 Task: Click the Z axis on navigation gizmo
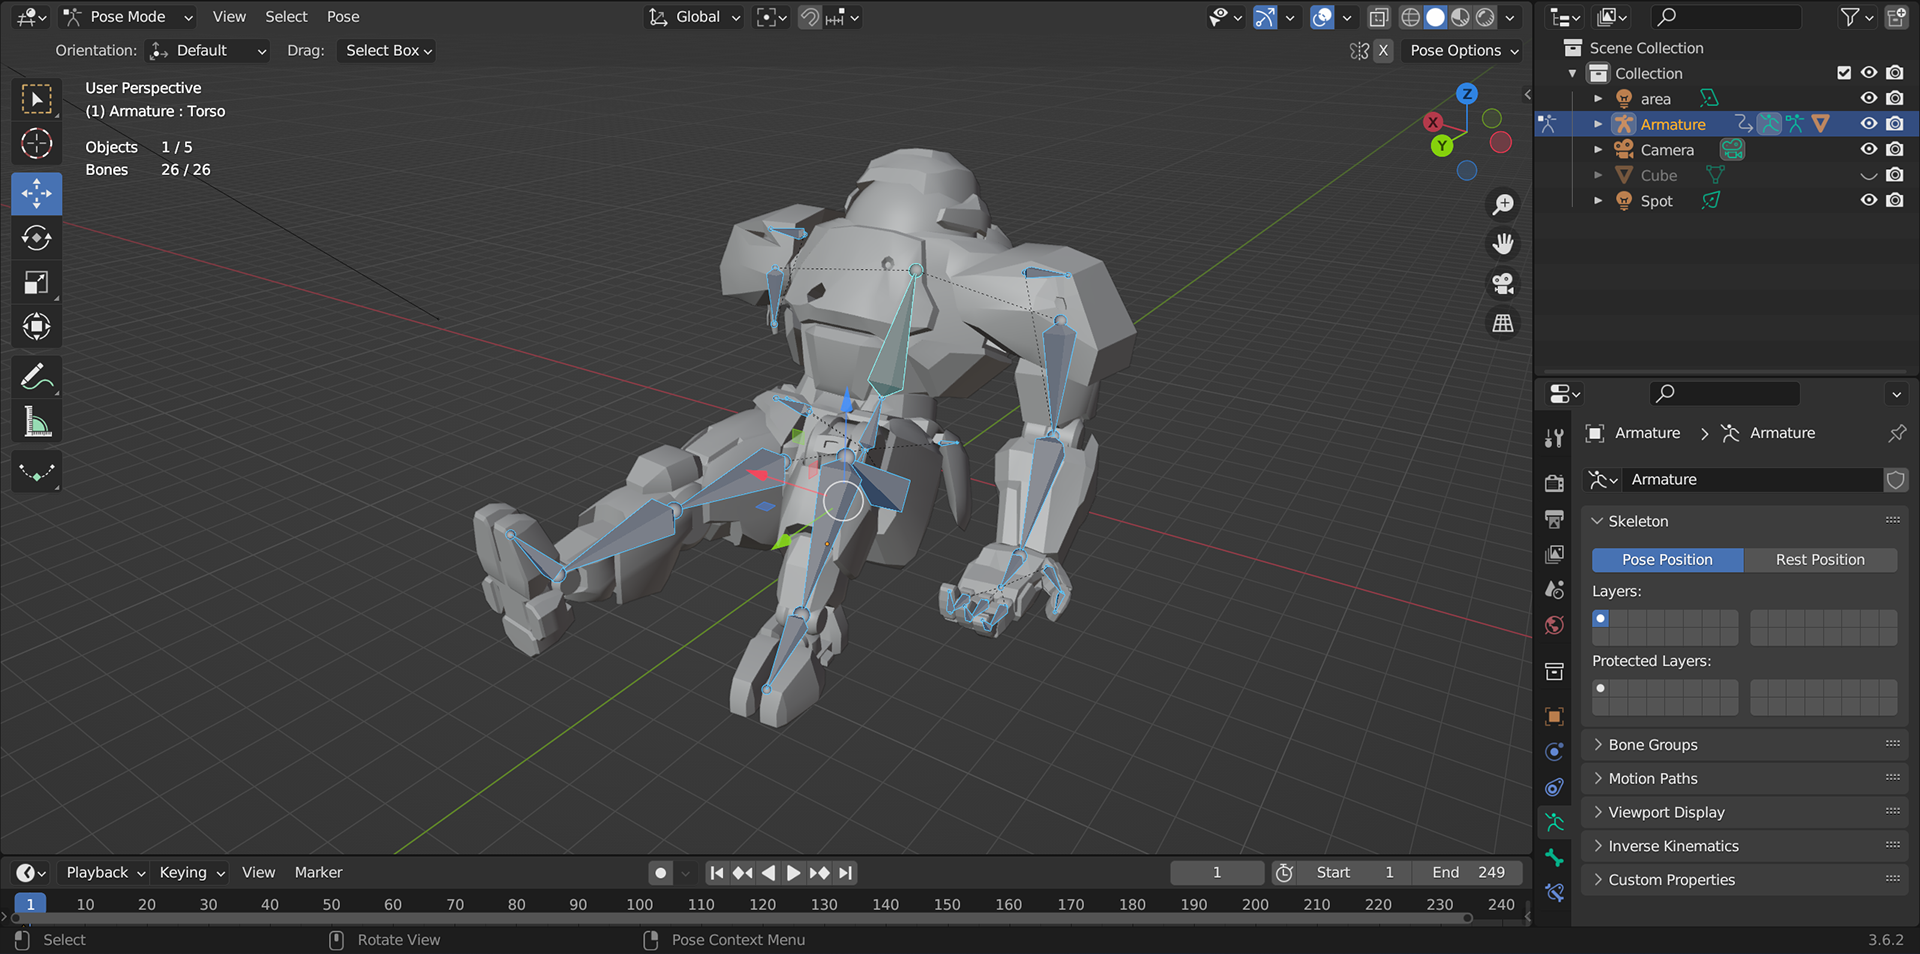click(1467, 94)
